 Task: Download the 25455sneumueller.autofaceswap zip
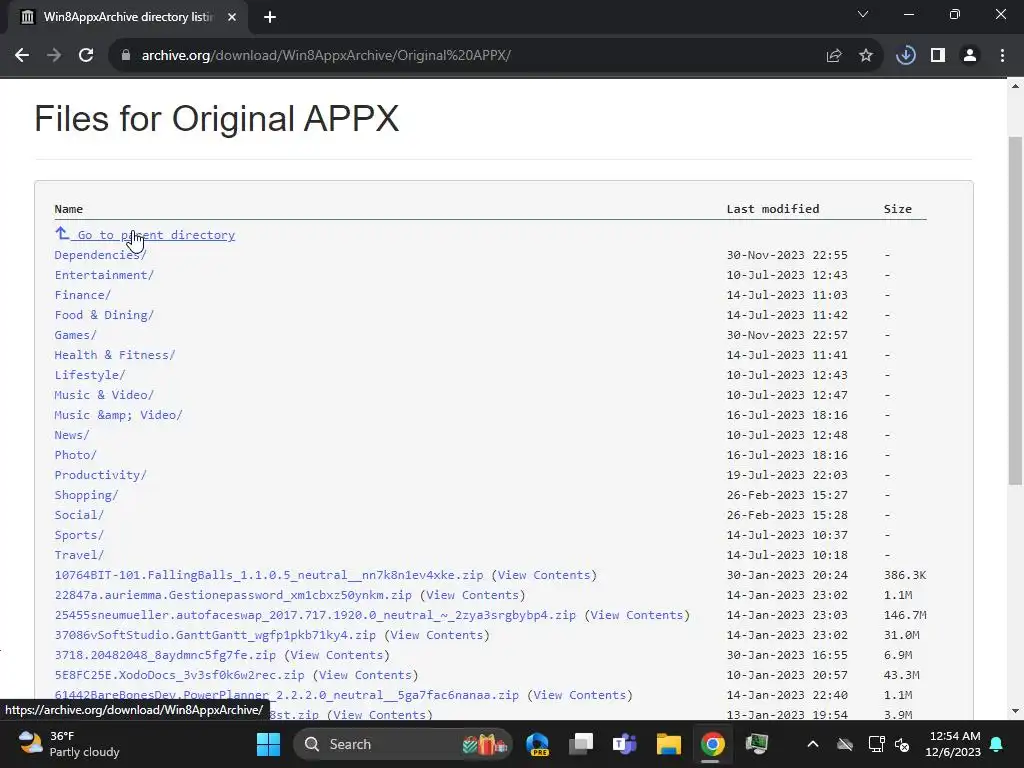click(x=315, y=615)
